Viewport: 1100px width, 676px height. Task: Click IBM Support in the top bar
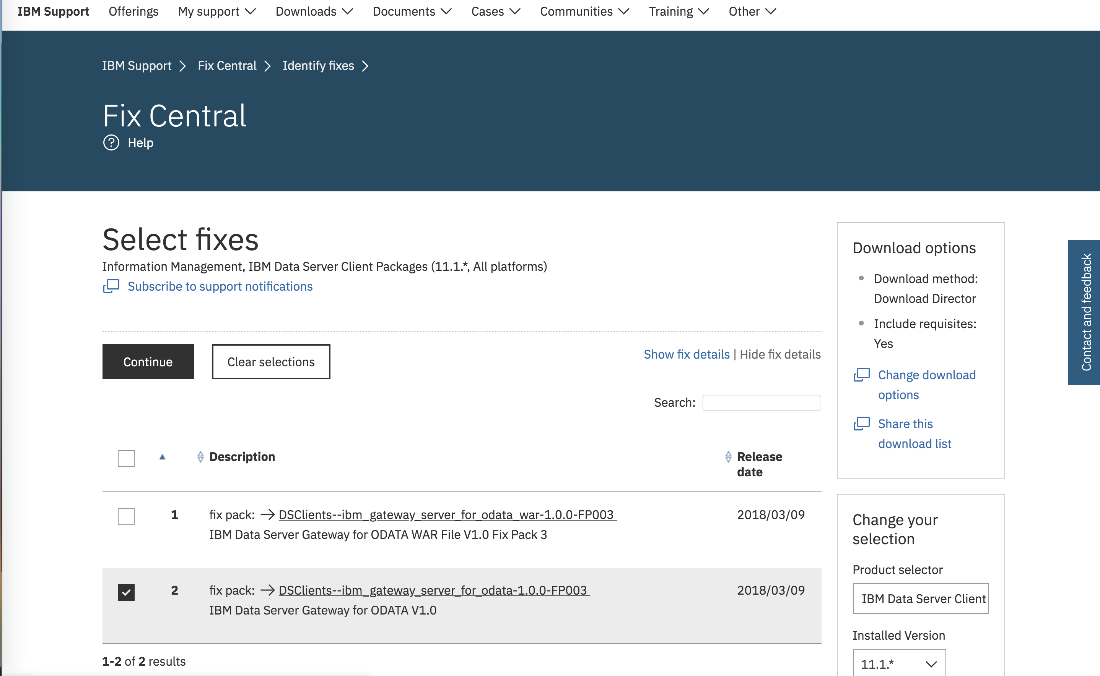[53, 12]
